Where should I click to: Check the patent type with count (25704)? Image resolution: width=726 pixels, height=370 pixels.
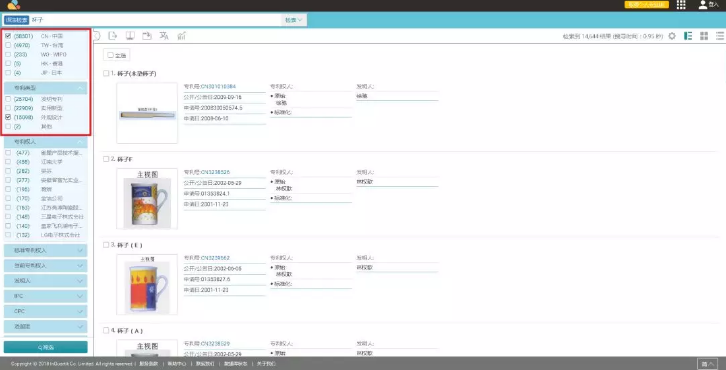coord(8,99)
